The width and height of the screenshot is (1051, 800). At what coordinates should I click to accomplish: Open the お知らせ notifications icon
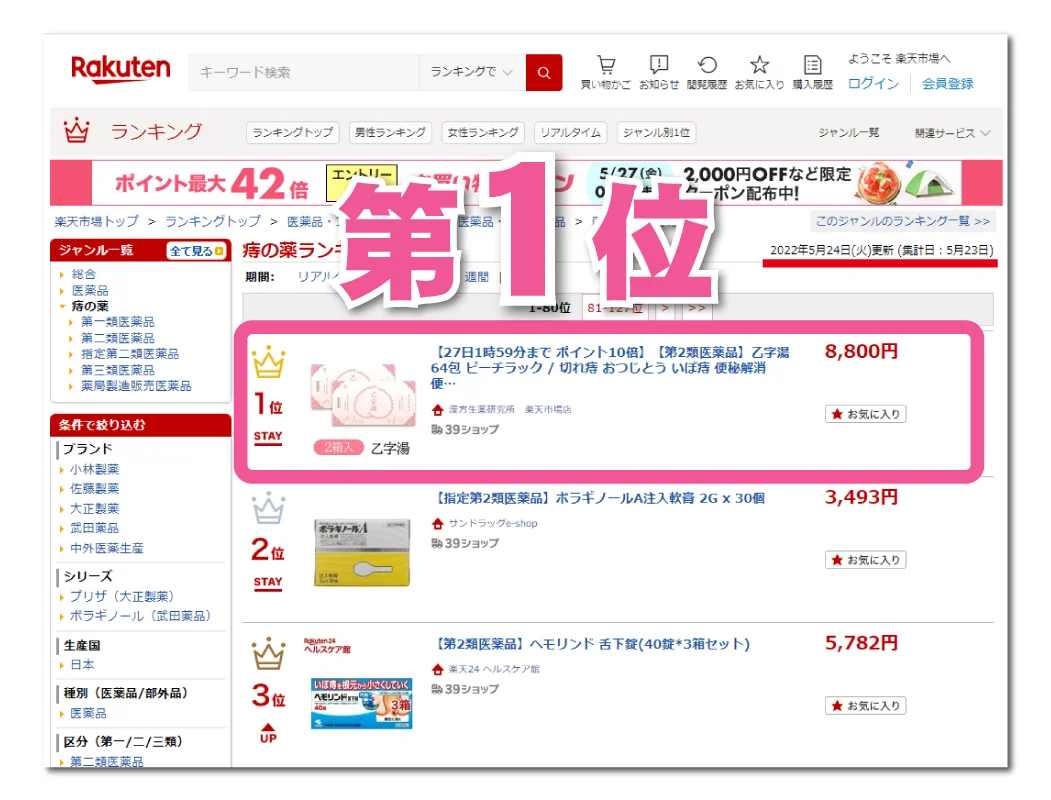[x=659, y=64]
